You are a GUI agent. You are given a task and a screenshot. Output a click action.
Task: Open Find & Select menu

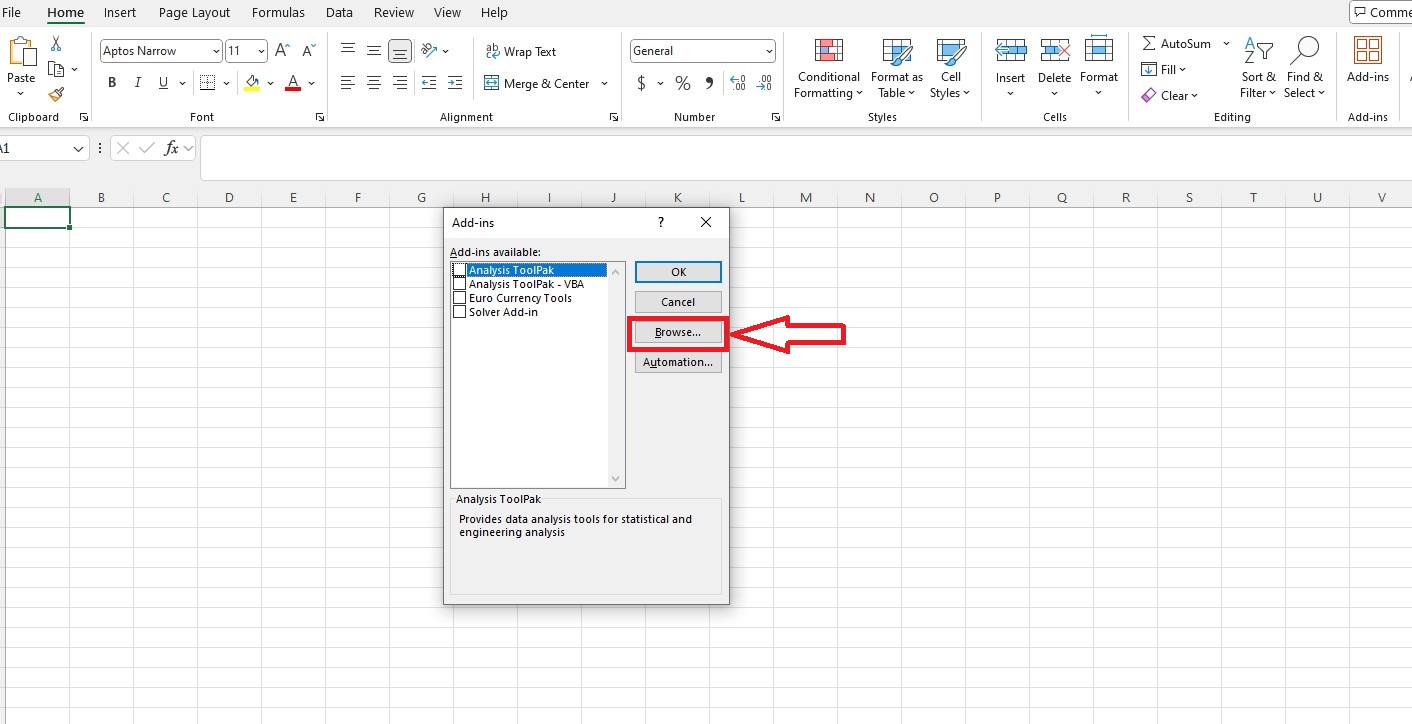point(1305,69)
